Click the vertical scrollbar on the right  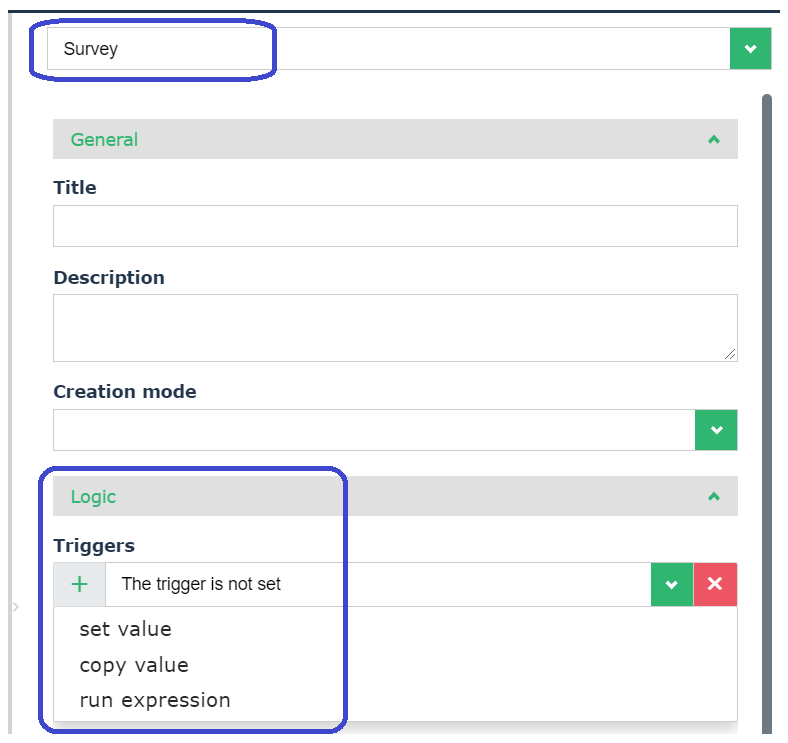pyautogui.click(x=767, y=400)
